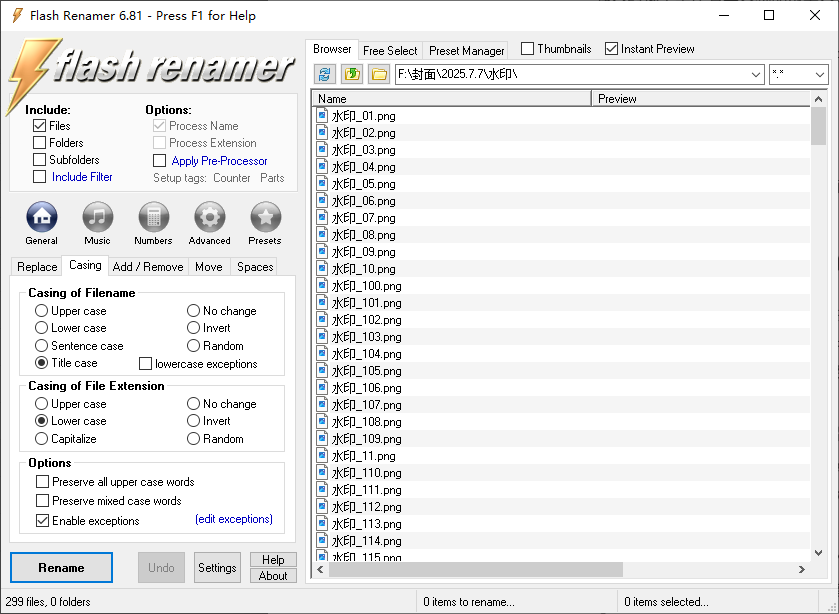Image resolution: width=839 pixels, height=614 pixels.
Task: Enable the Thumbnails checkbox
Action: point(528,49)
